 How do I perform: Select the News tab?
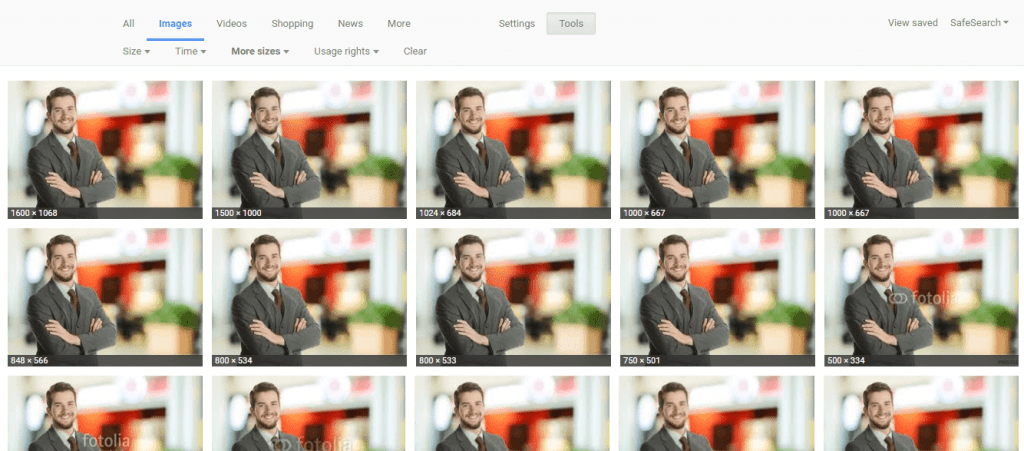coord(350,24)
